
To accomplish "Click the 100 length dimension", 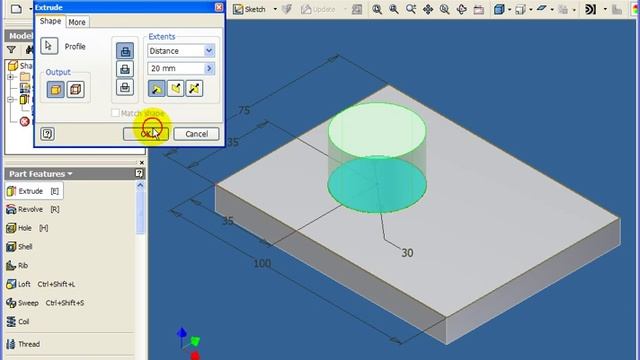I will pyautogui.click(x=262, y=264).
